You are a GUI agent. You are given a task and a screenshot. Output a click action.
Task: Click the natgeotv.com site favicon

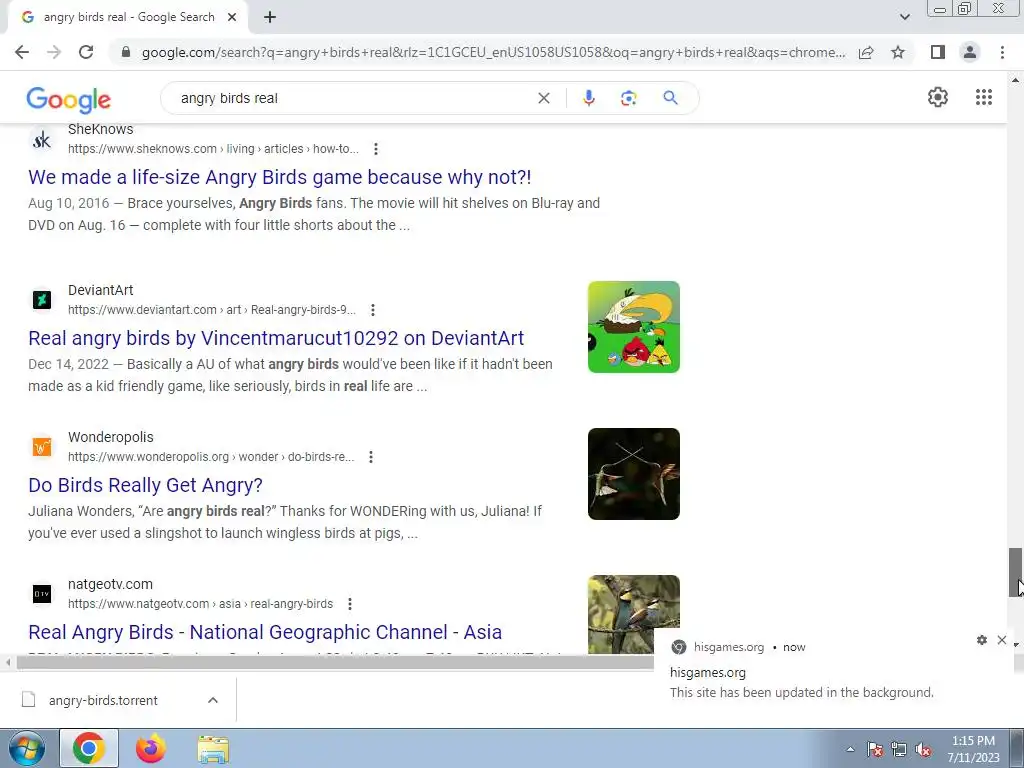pyautogui.click(x=42, y=594)
